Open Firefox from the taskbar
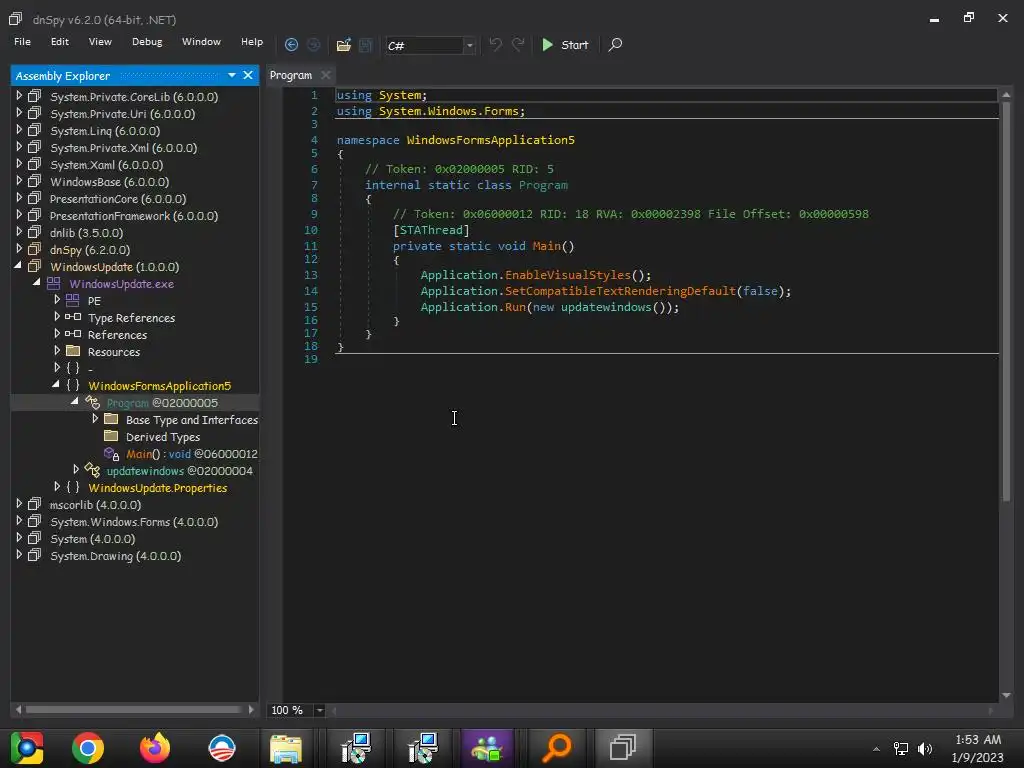Image resolution: width=1024 pixels, height=768 pixels. [155, 748]
